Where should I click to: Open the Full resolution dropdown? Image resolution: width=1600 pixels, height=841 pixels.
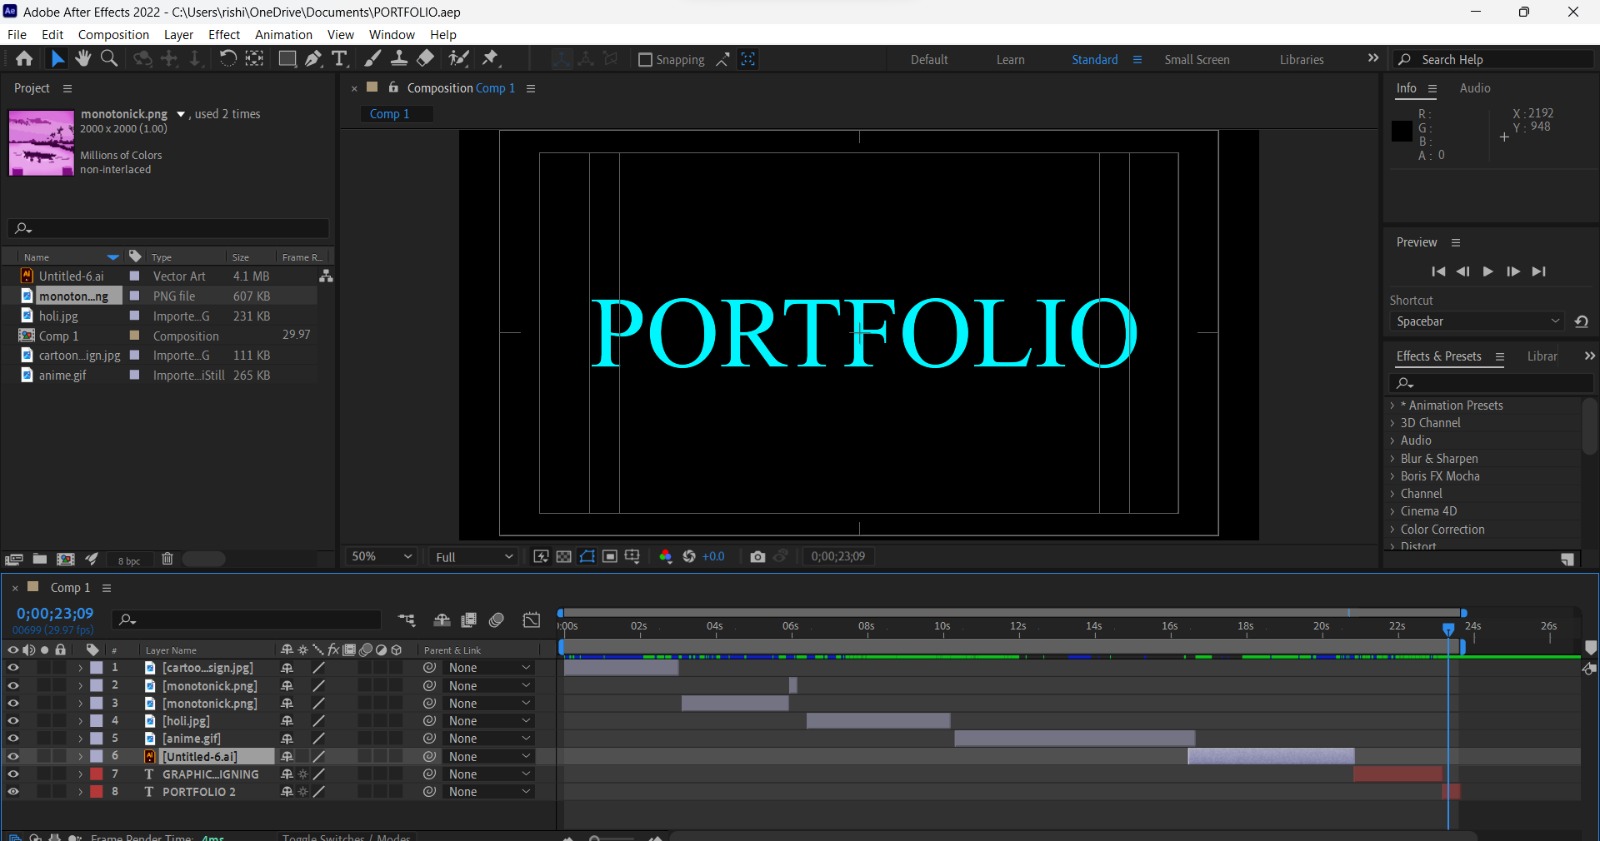click(474, 557)
